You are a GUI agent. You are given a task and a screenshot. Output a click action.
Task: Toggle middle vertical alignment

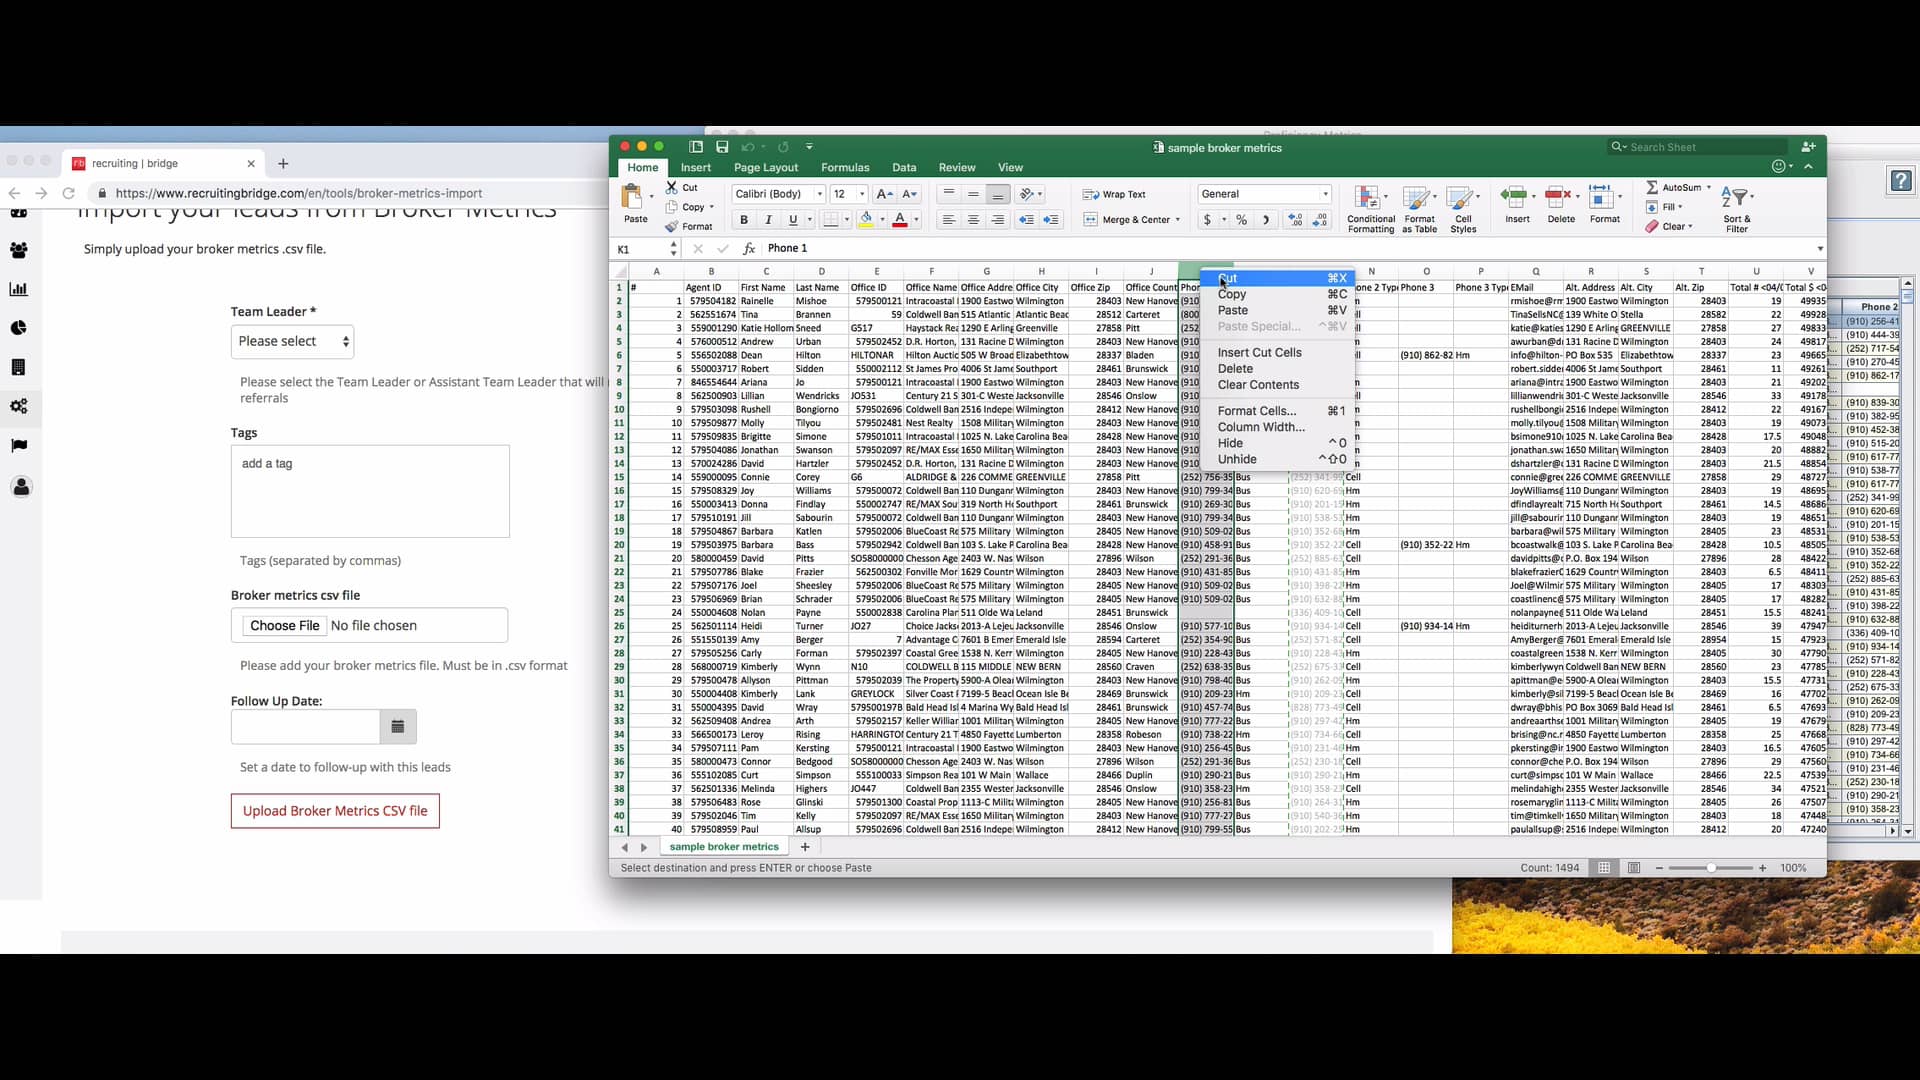972,194
